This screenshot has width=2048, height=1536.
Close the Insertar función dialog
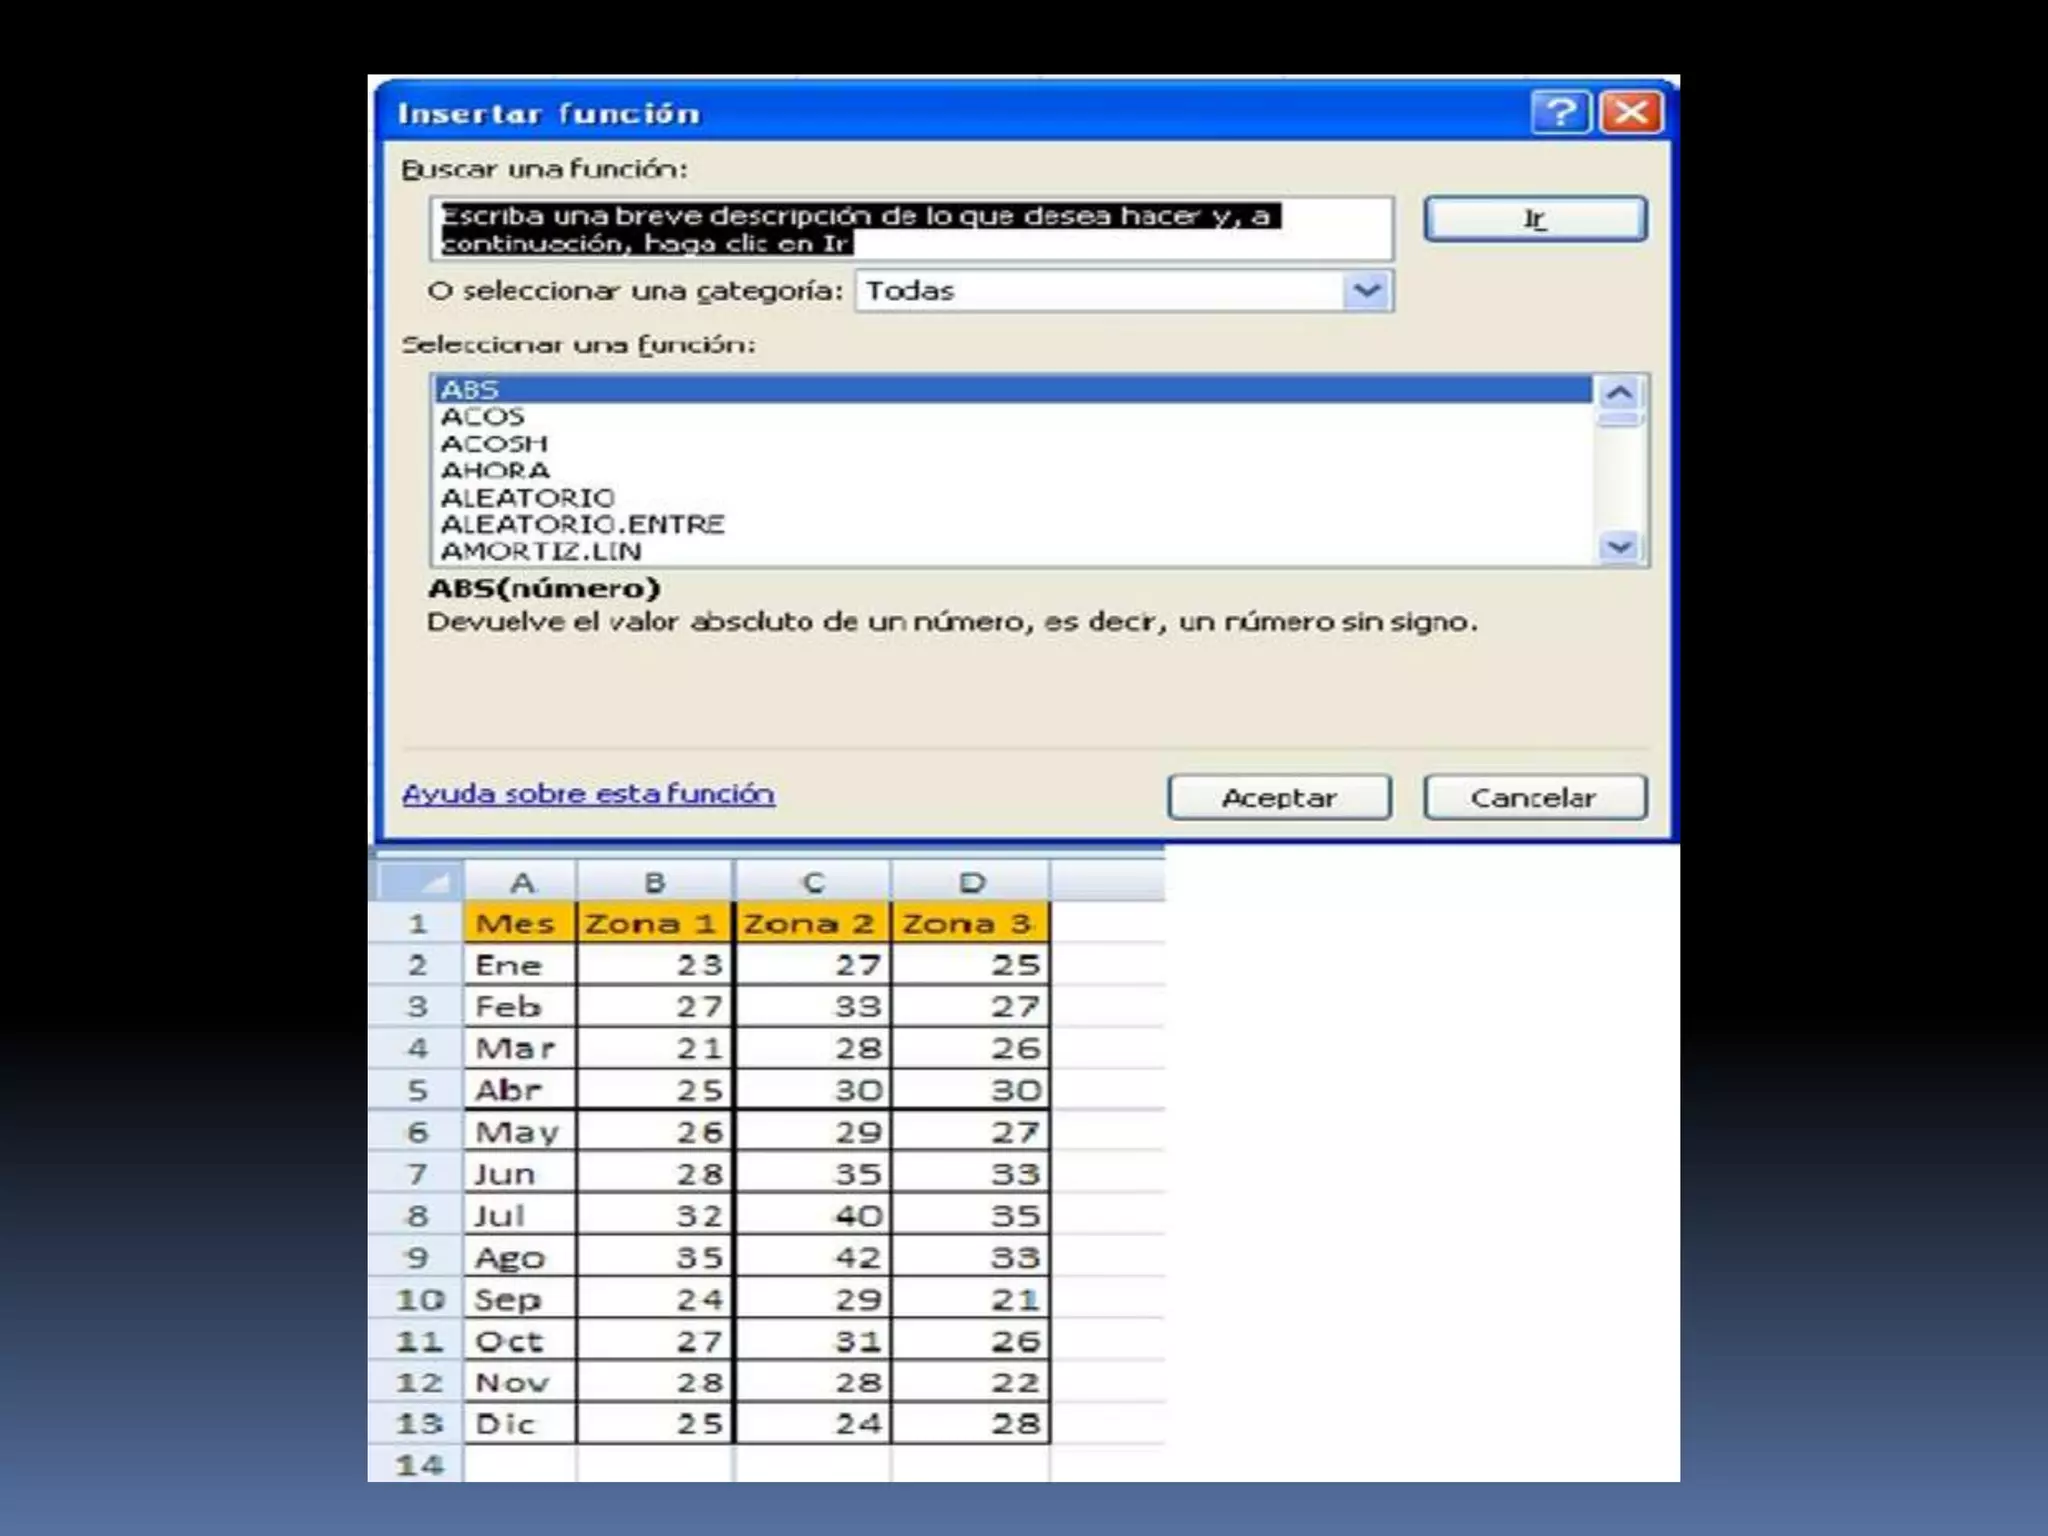[1631, 112]
